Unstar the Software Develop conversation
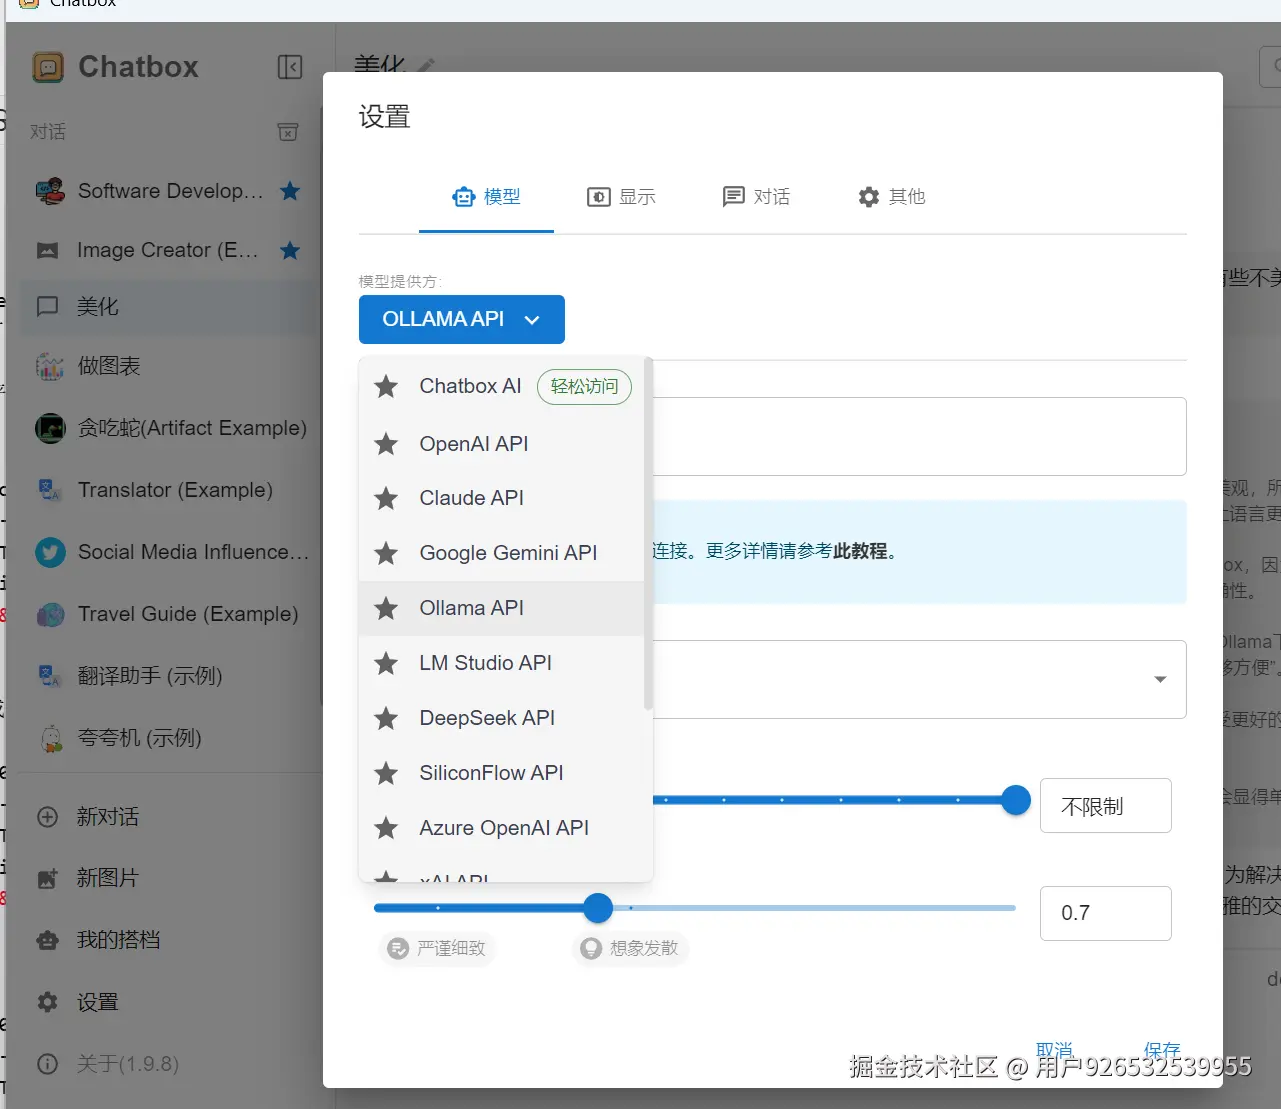This screenshot has width=1281, height=1109. click(290, 190)
